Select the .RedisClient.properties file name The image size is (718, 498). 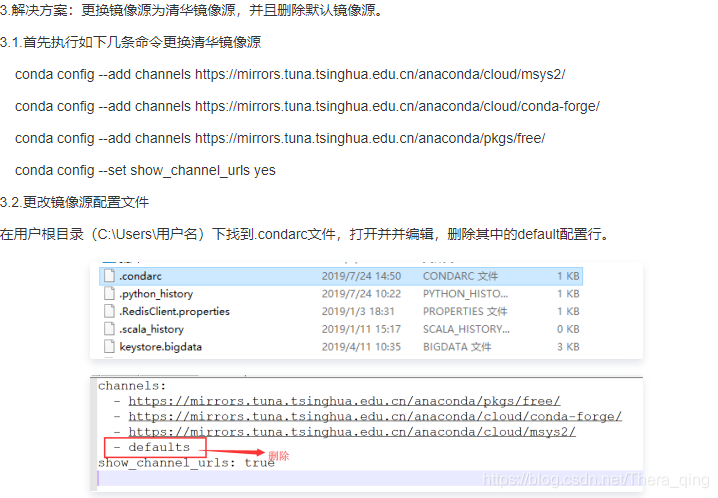pyautogui.click(x=174, y=311)
